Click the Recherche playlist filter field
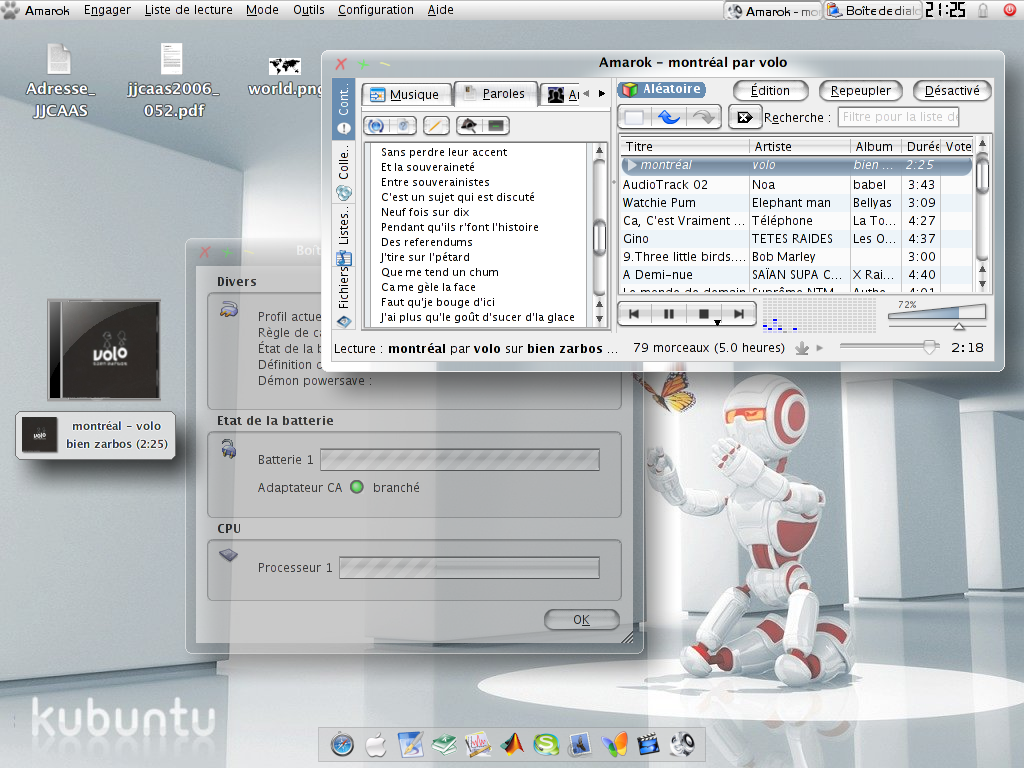Screen dimensions: 1024x768 point(899,117)
